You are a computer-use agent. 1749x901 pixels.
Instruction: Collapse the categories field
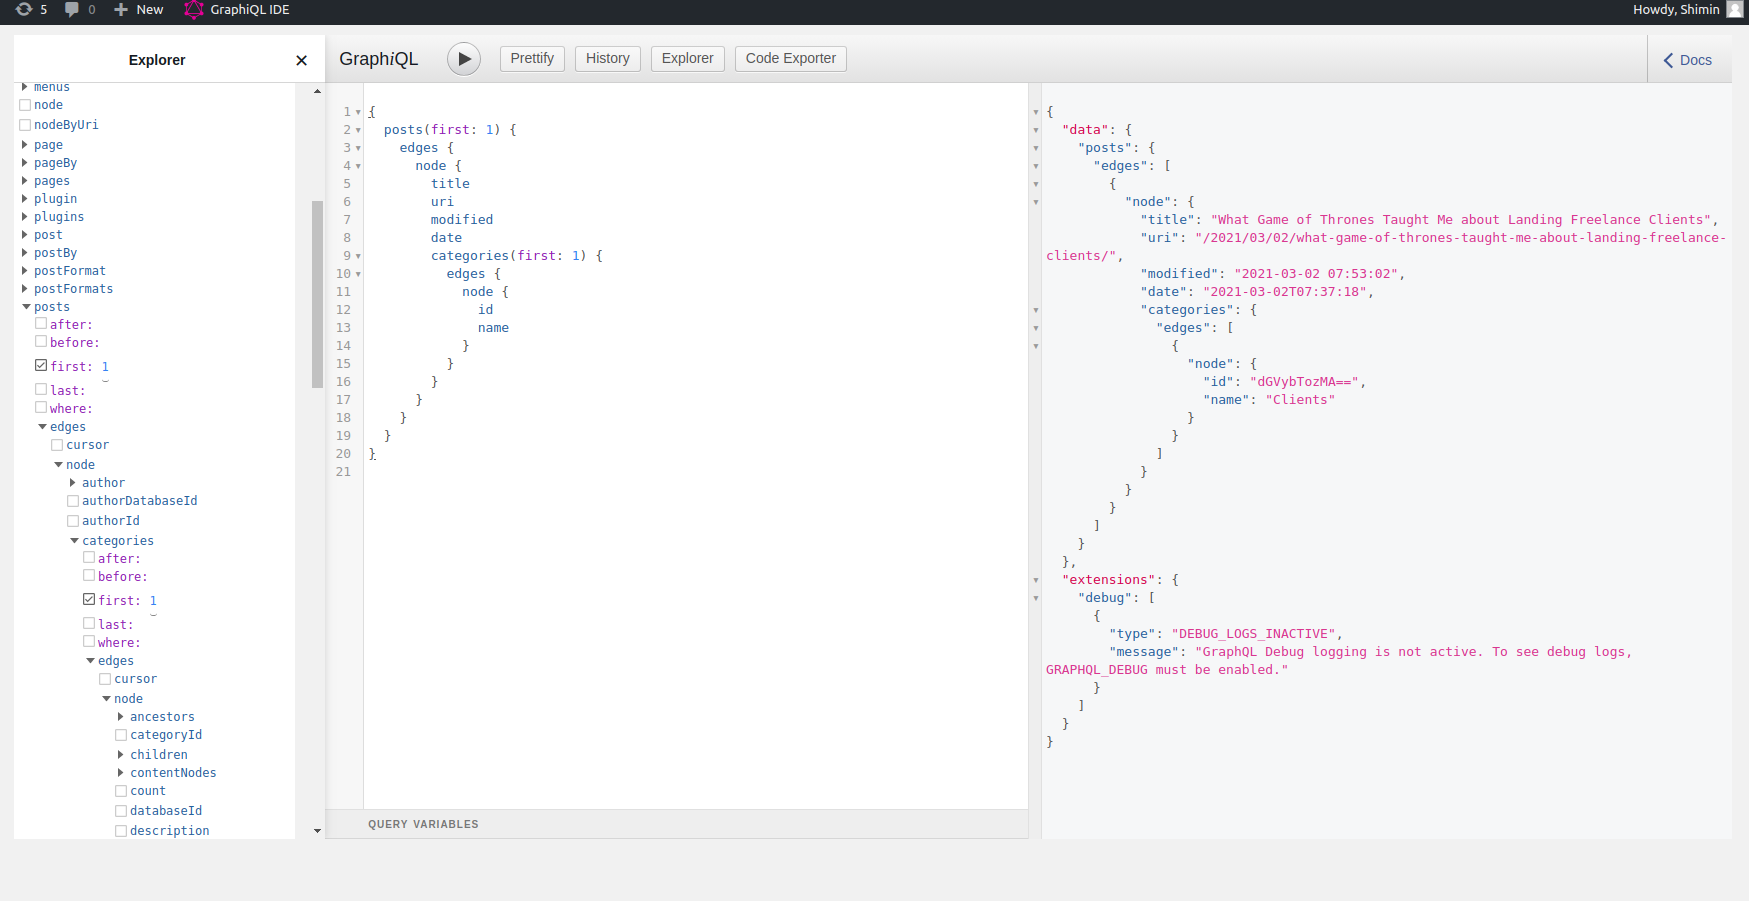click(x=74, y=541)
